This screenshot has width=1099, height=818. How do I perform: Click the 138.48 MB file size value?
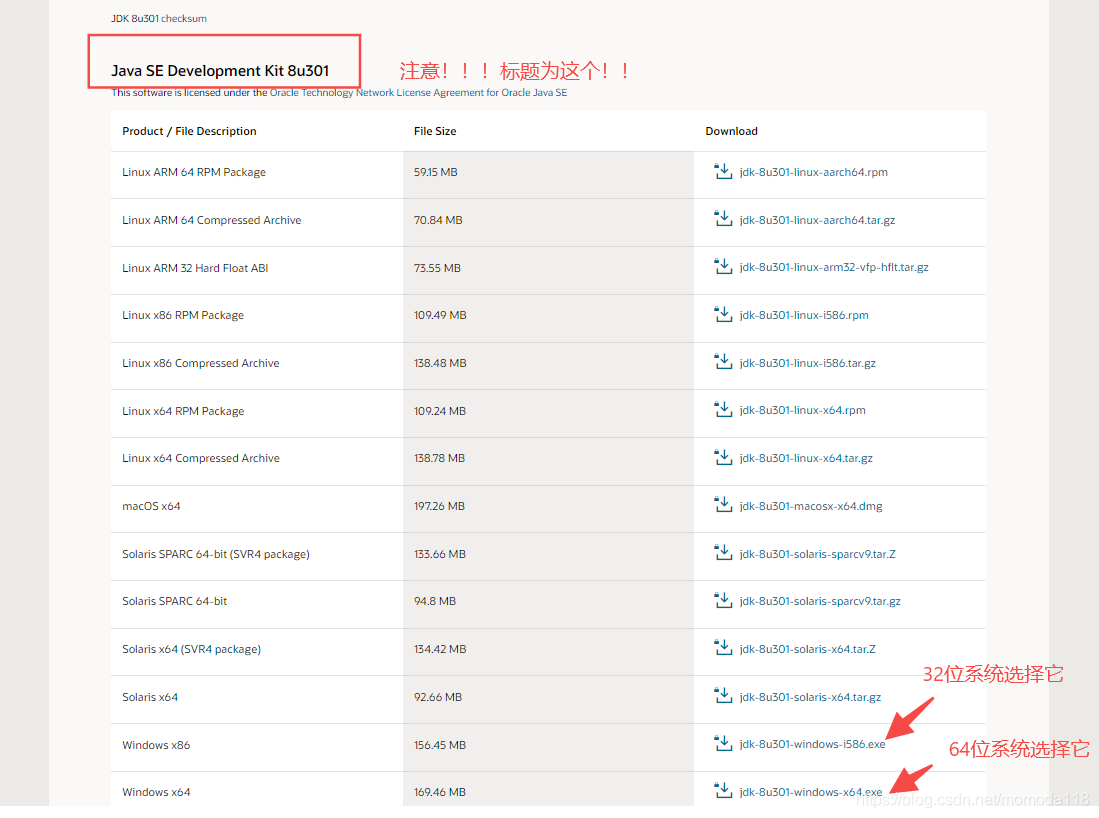click(x=440, y=363)
